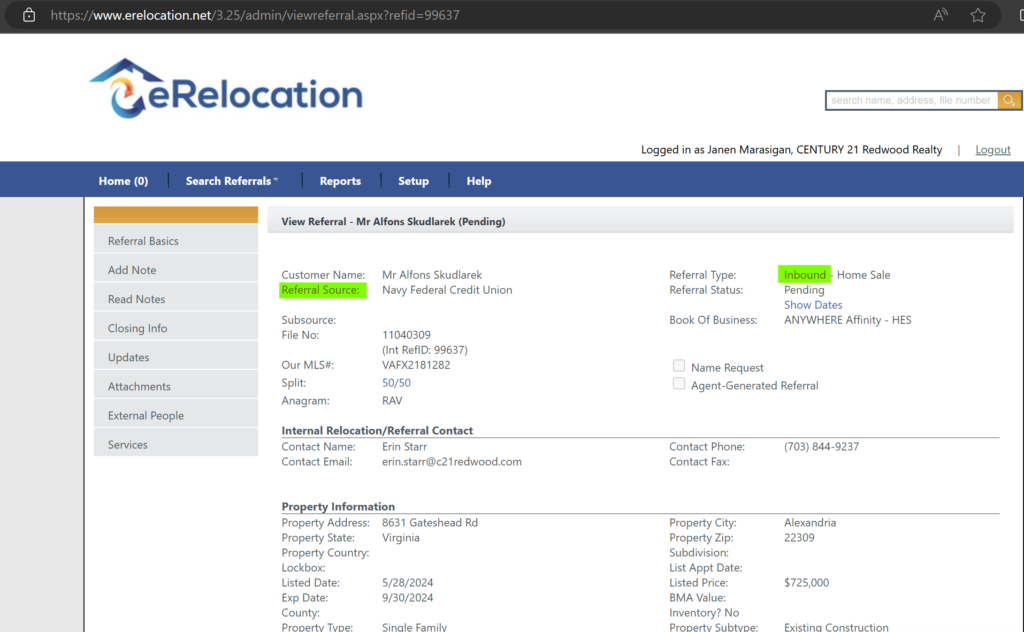The height and width of the screenshot is (632, 1024).
Task: Open Read Notes in sidebar
Action: click(x=176, y=299)
